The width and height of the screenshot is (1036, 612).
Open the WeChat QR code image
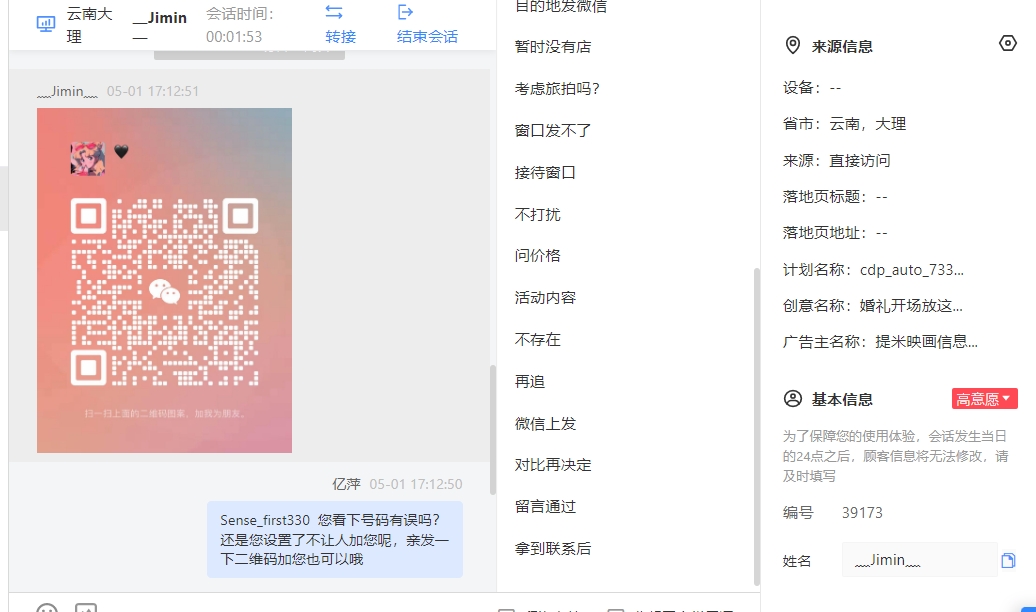tap(165, 280)
